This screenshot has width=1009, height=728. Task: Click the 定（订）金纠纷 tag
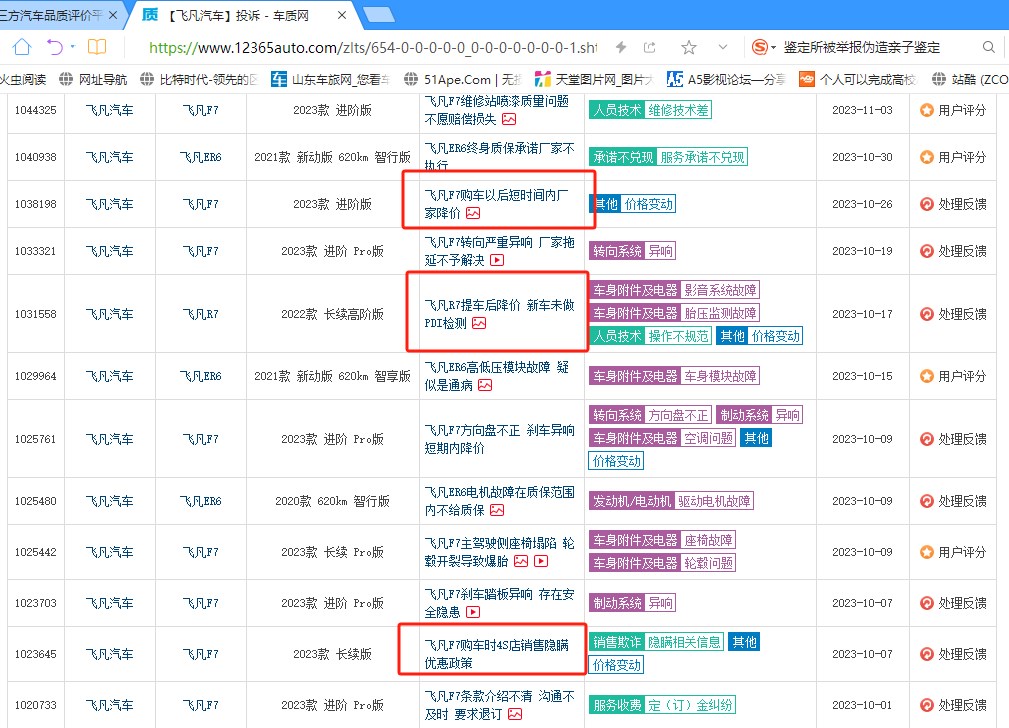(x=690, y=705)
